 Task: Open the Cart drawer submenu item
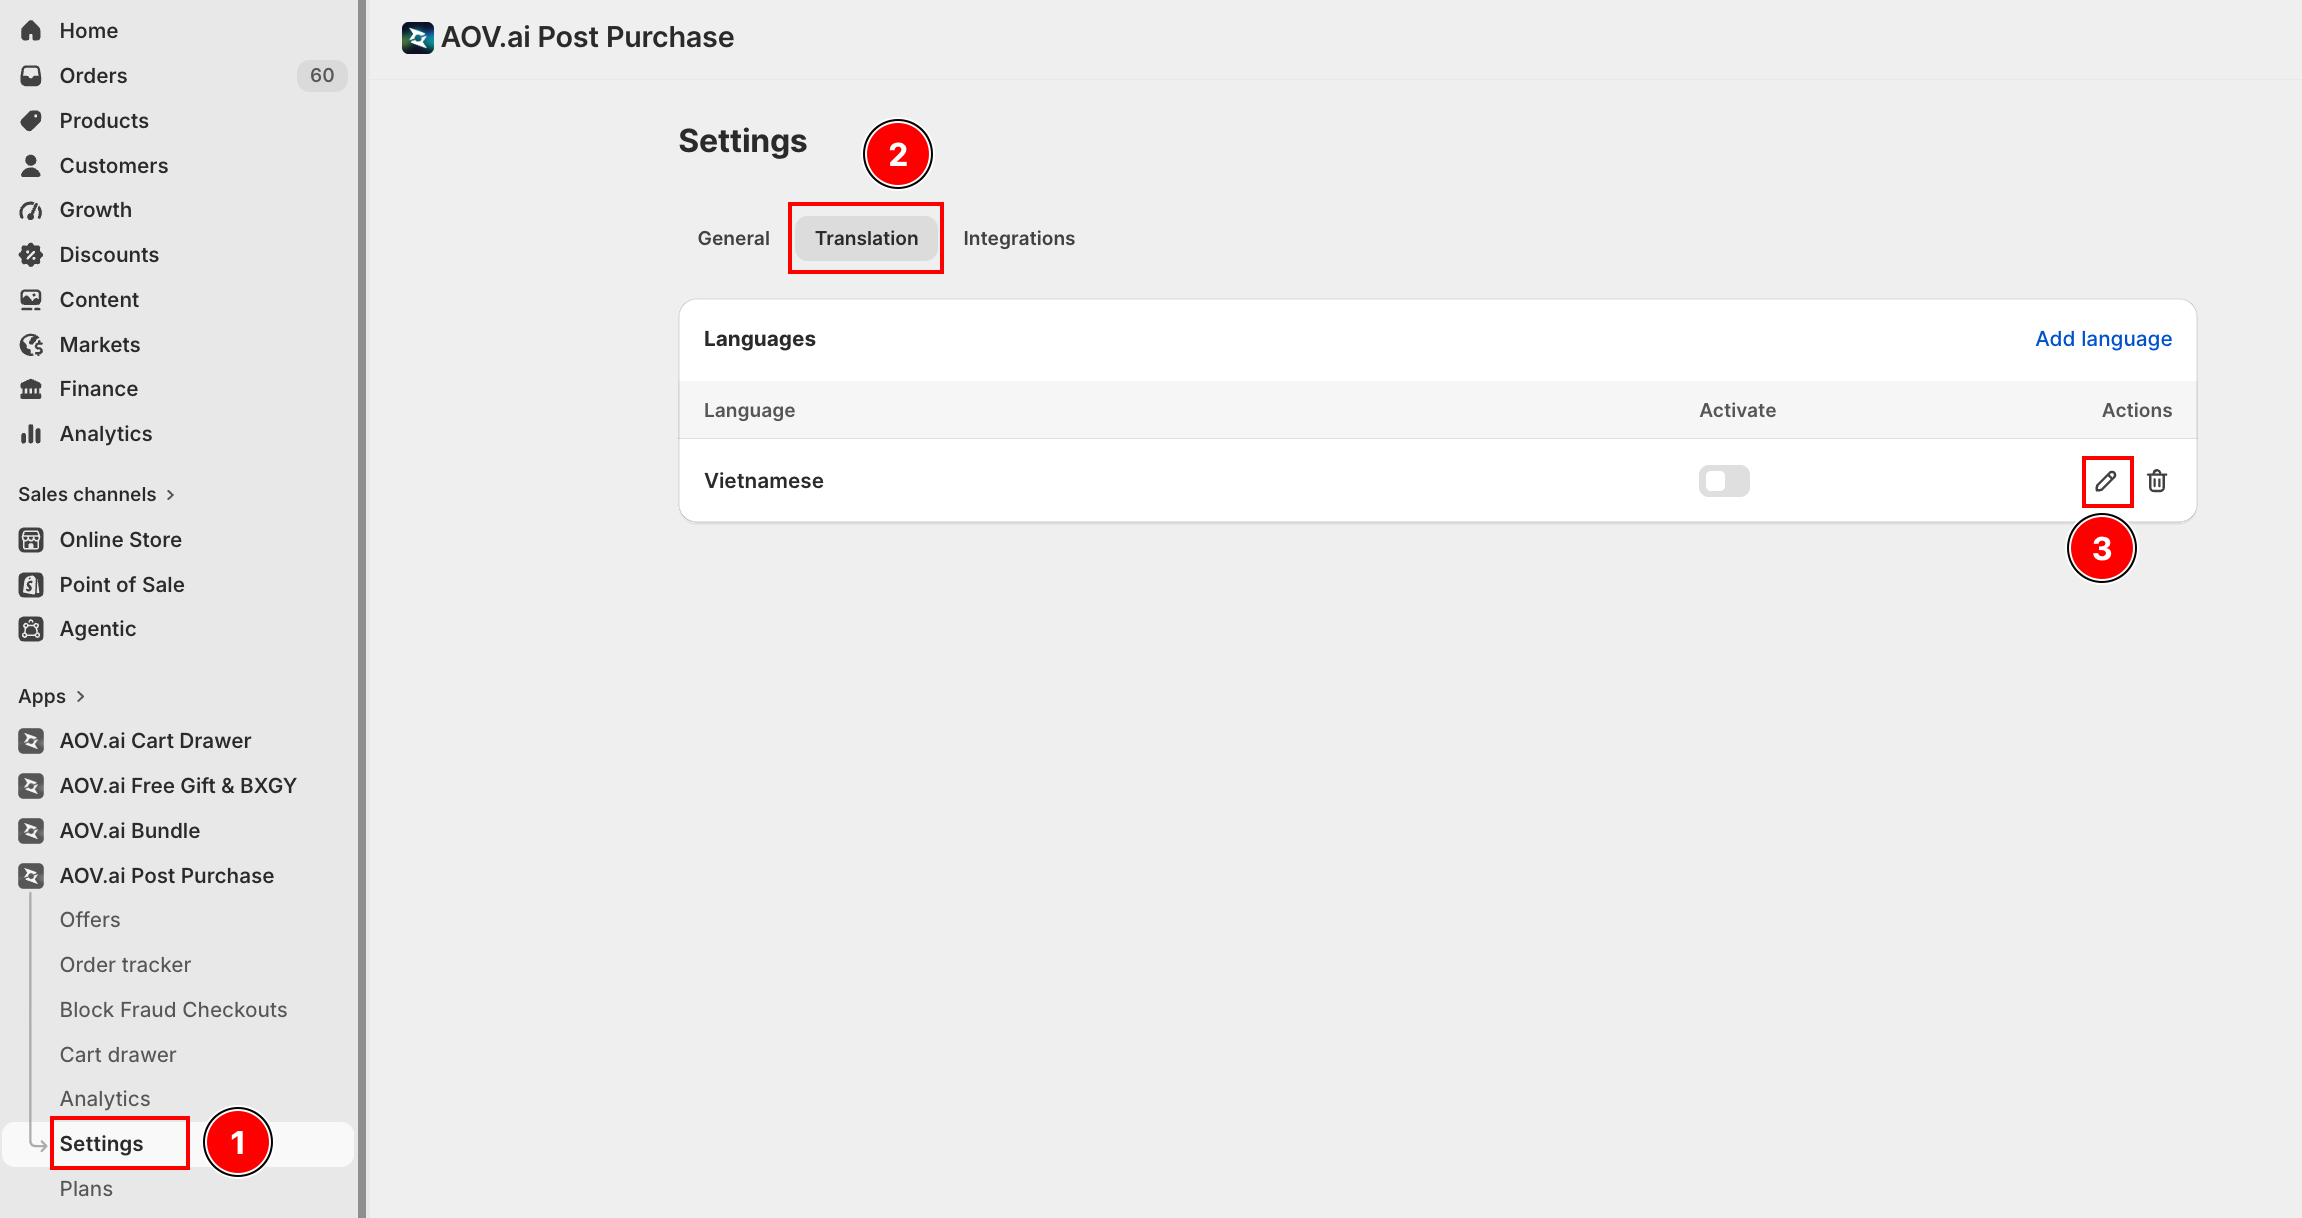pyautogui.click(x=118, y=1055)
